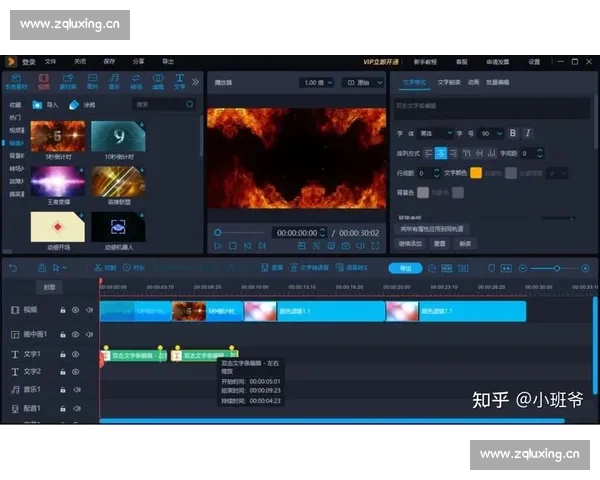Toggle lock on the 音乐1 track

pos(63,390)
